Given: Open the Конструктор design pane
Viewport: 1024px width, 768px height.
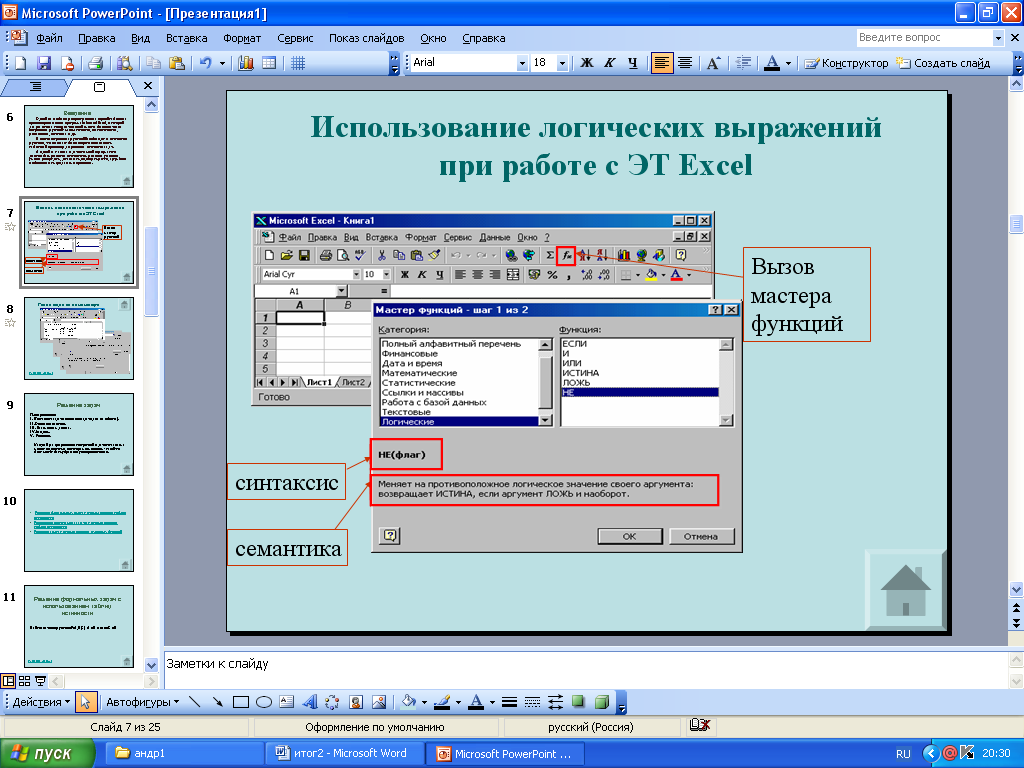Looking at the screenshot, I should coord(846,63).
